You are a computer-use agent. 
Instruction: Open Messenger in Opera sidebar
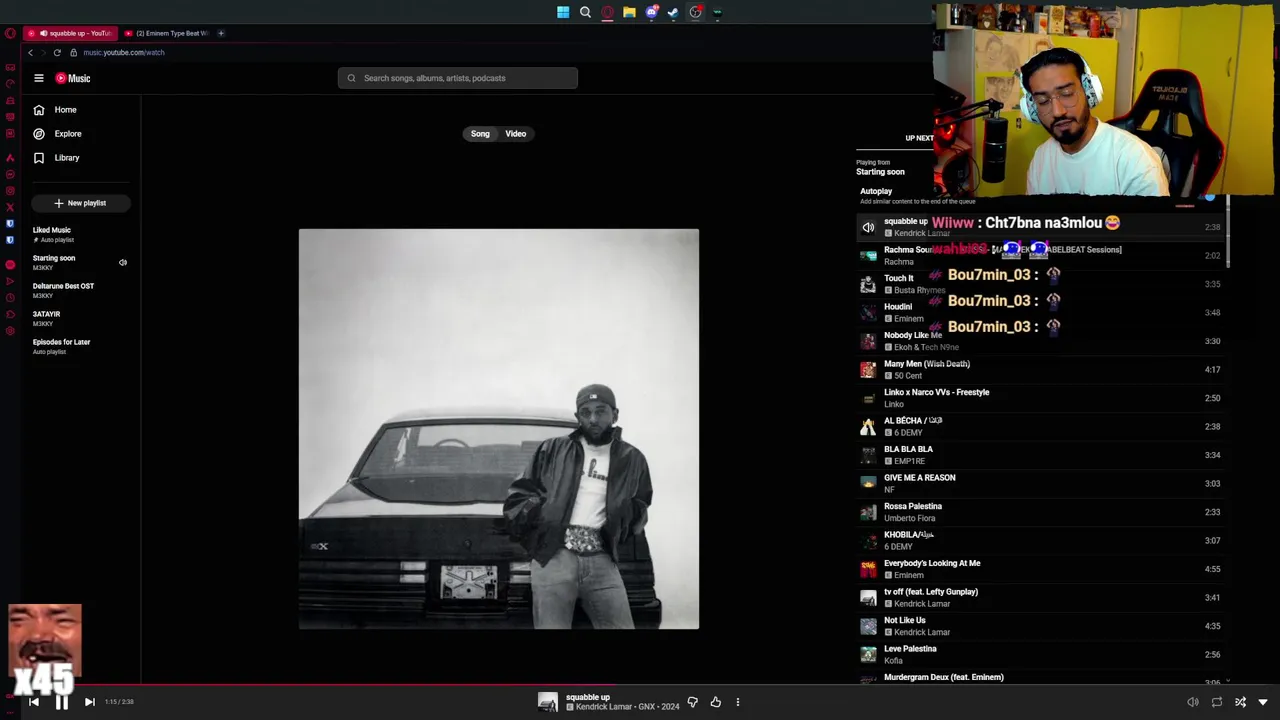click(x=10, y=174)
